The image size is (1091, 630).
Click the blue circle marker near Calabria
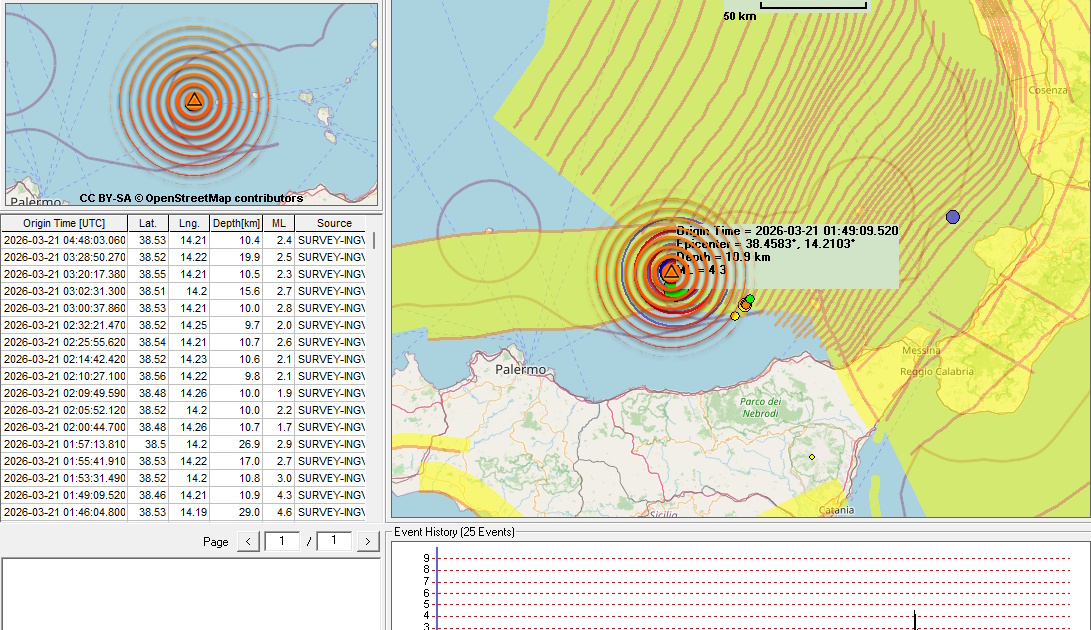click(952, 217)
